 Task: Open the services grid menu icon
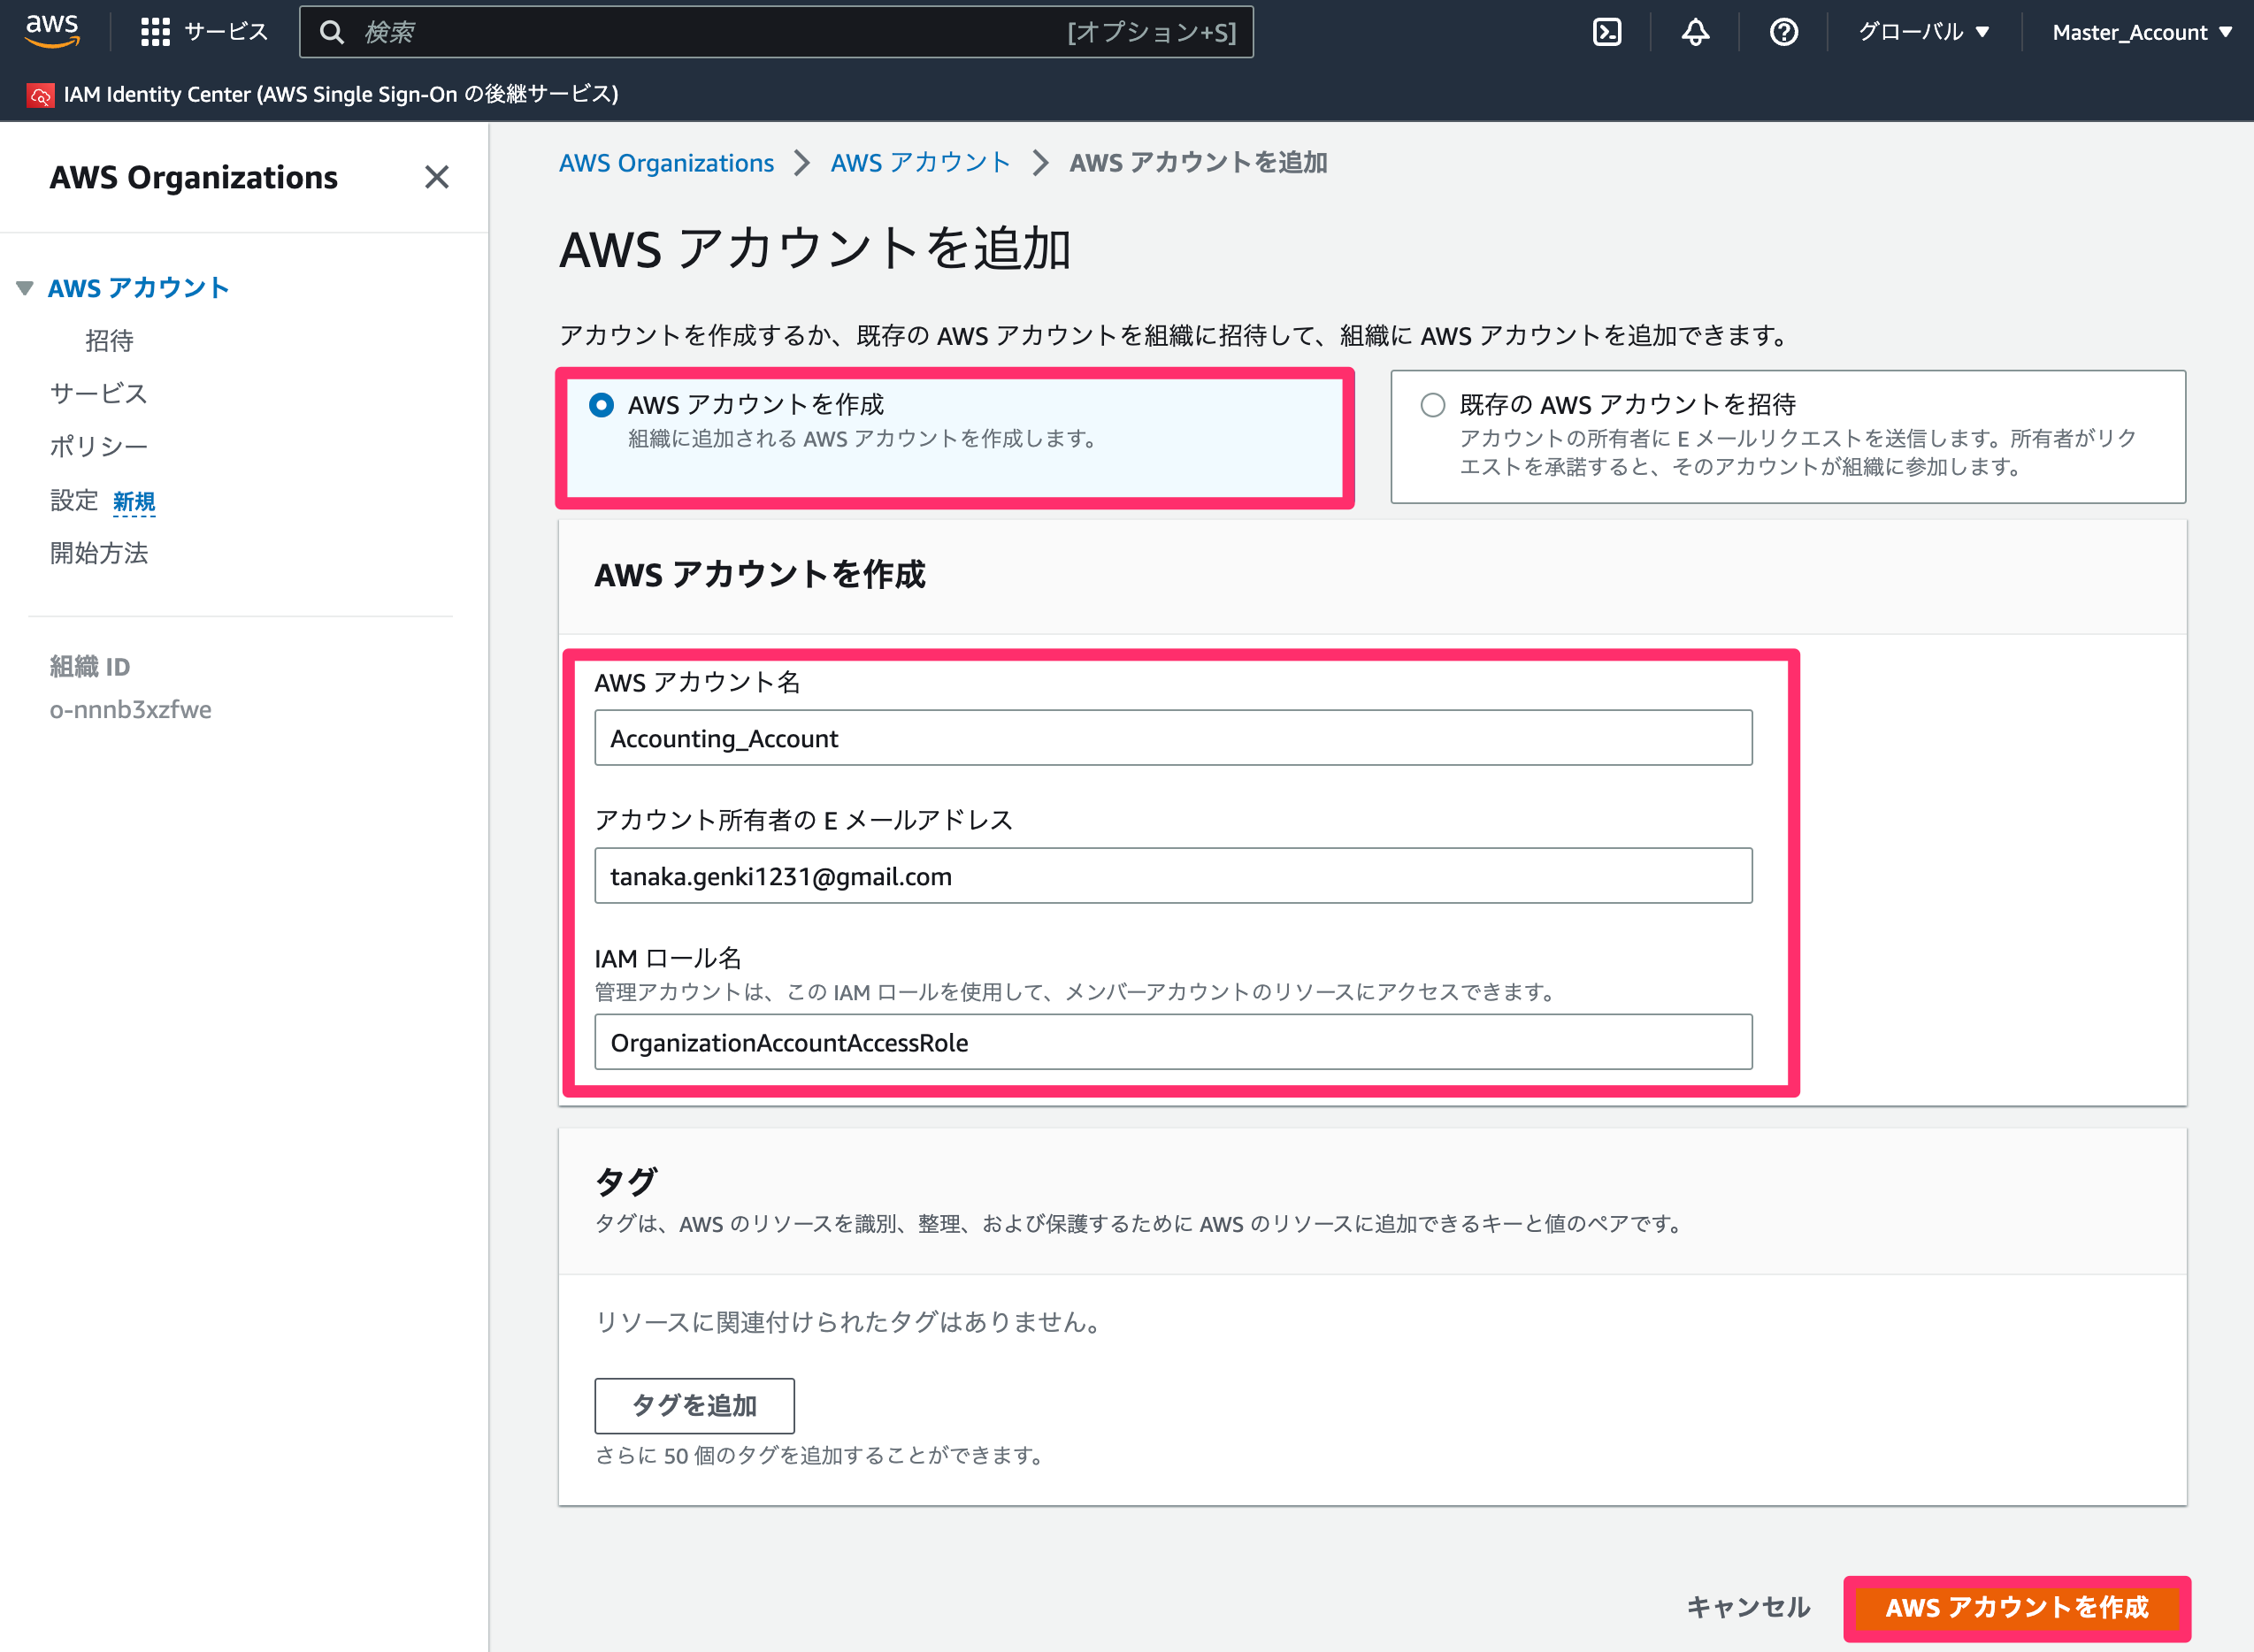[x=155, y=32]
